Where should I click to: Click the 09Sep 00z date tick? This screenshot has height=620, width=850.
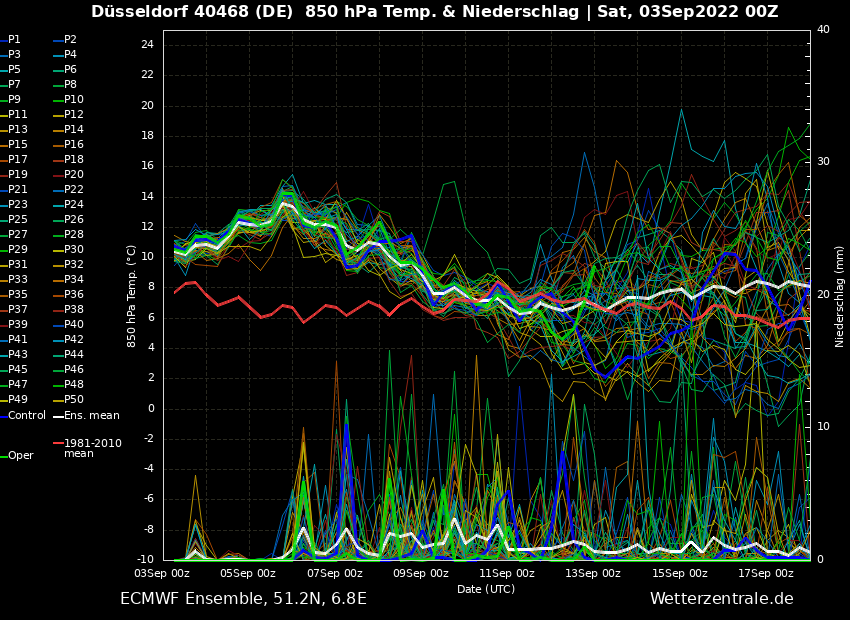(x=421, y=573)
